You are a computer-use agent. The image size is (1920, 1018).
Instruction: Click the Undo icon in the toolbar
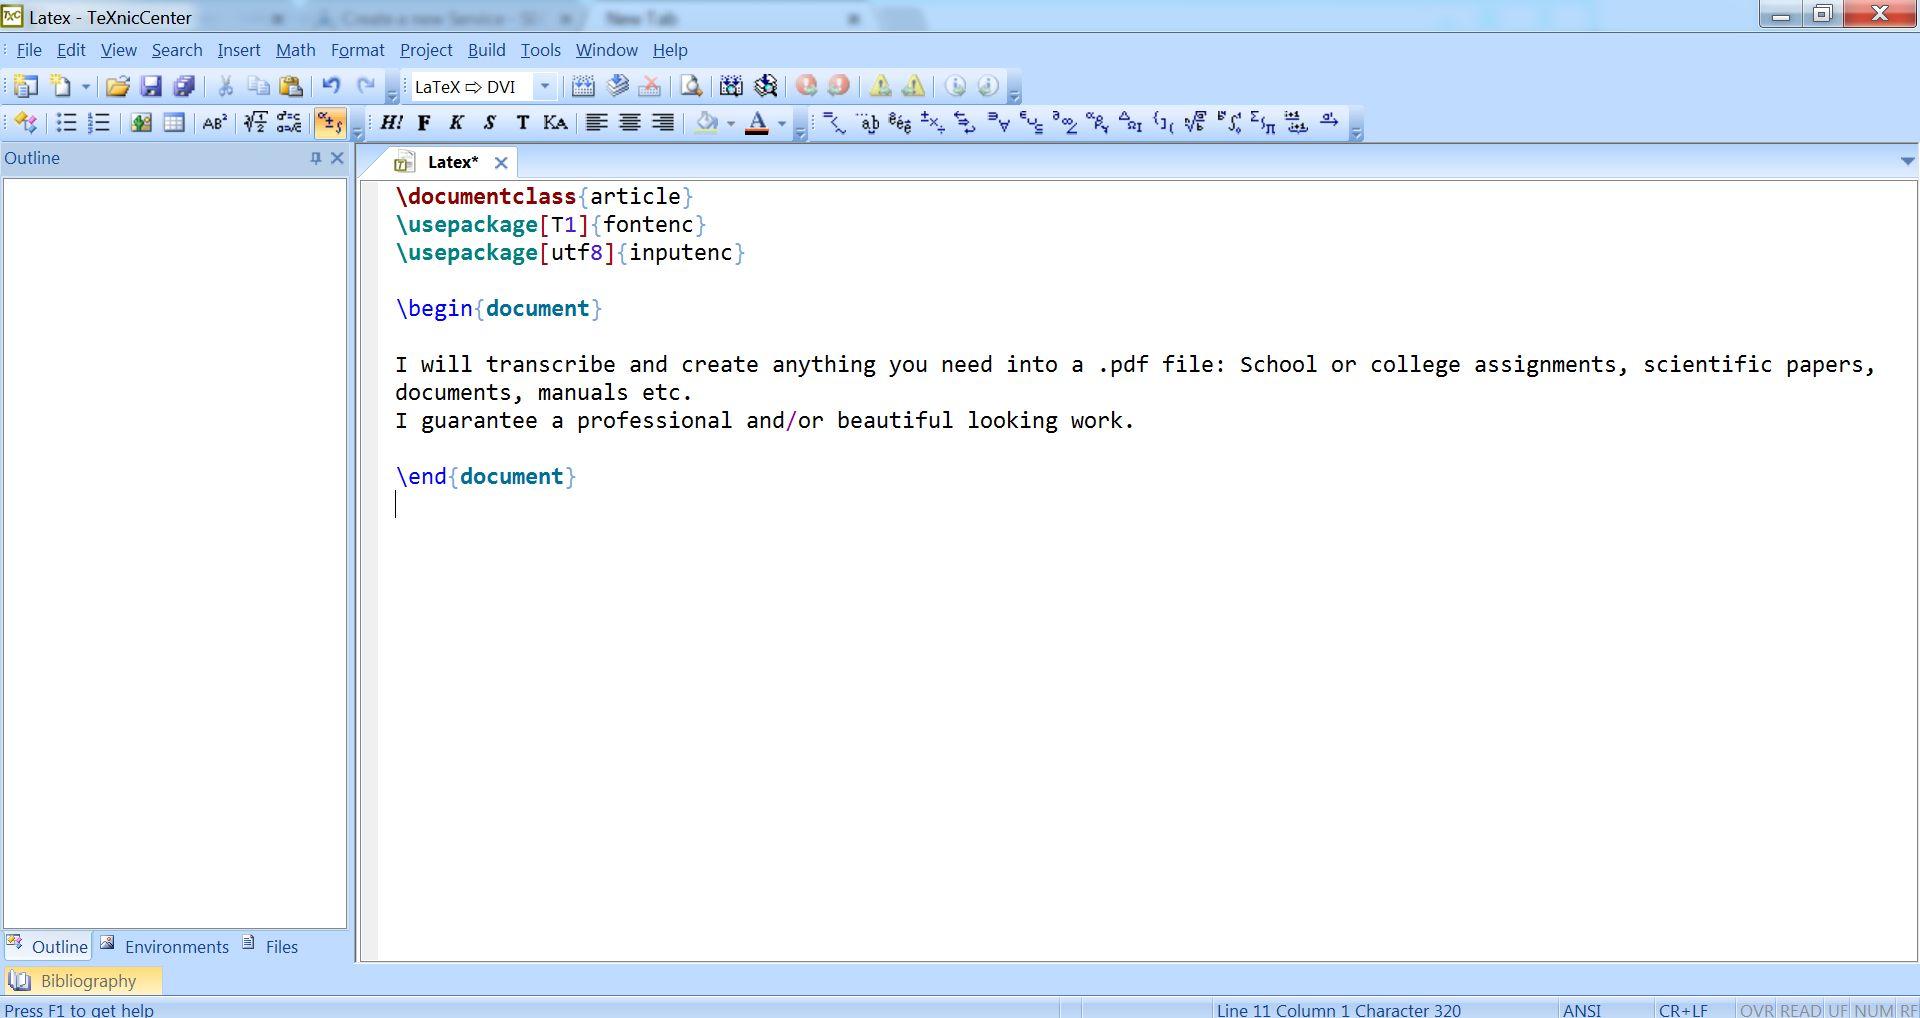pyautogui.click(x=332, y=86)
